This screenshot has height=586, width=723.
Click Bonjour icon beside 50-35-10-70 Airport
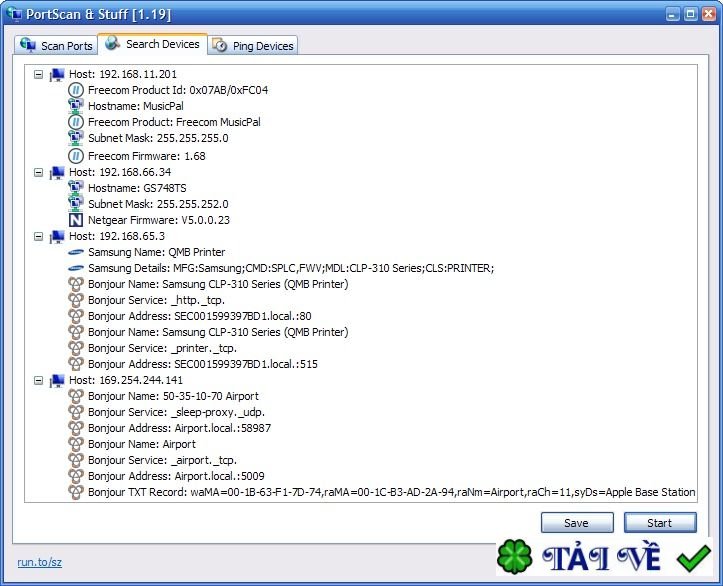[76, 396]
